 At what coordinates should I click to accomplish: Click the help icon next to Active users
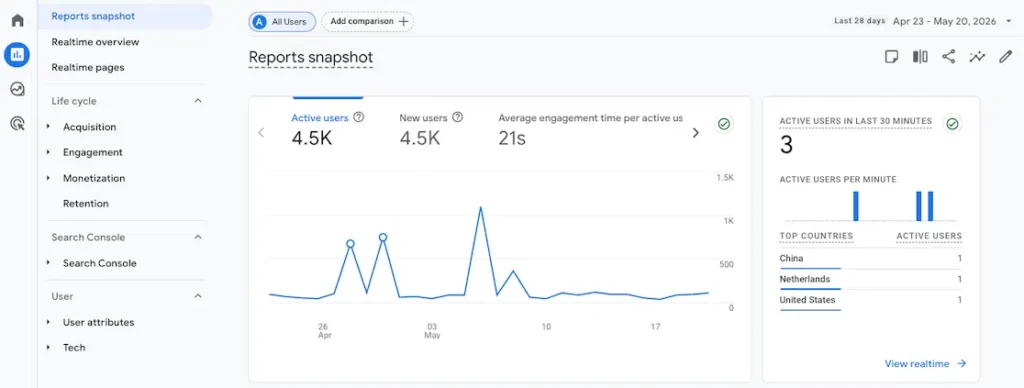coord(359,118)
